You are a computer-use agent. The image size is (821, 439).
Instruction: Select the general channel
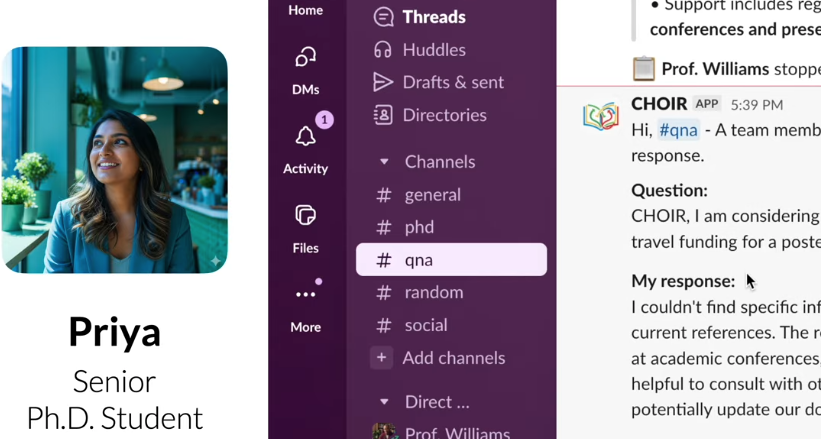pyautogui.click(x=432, y=195)
